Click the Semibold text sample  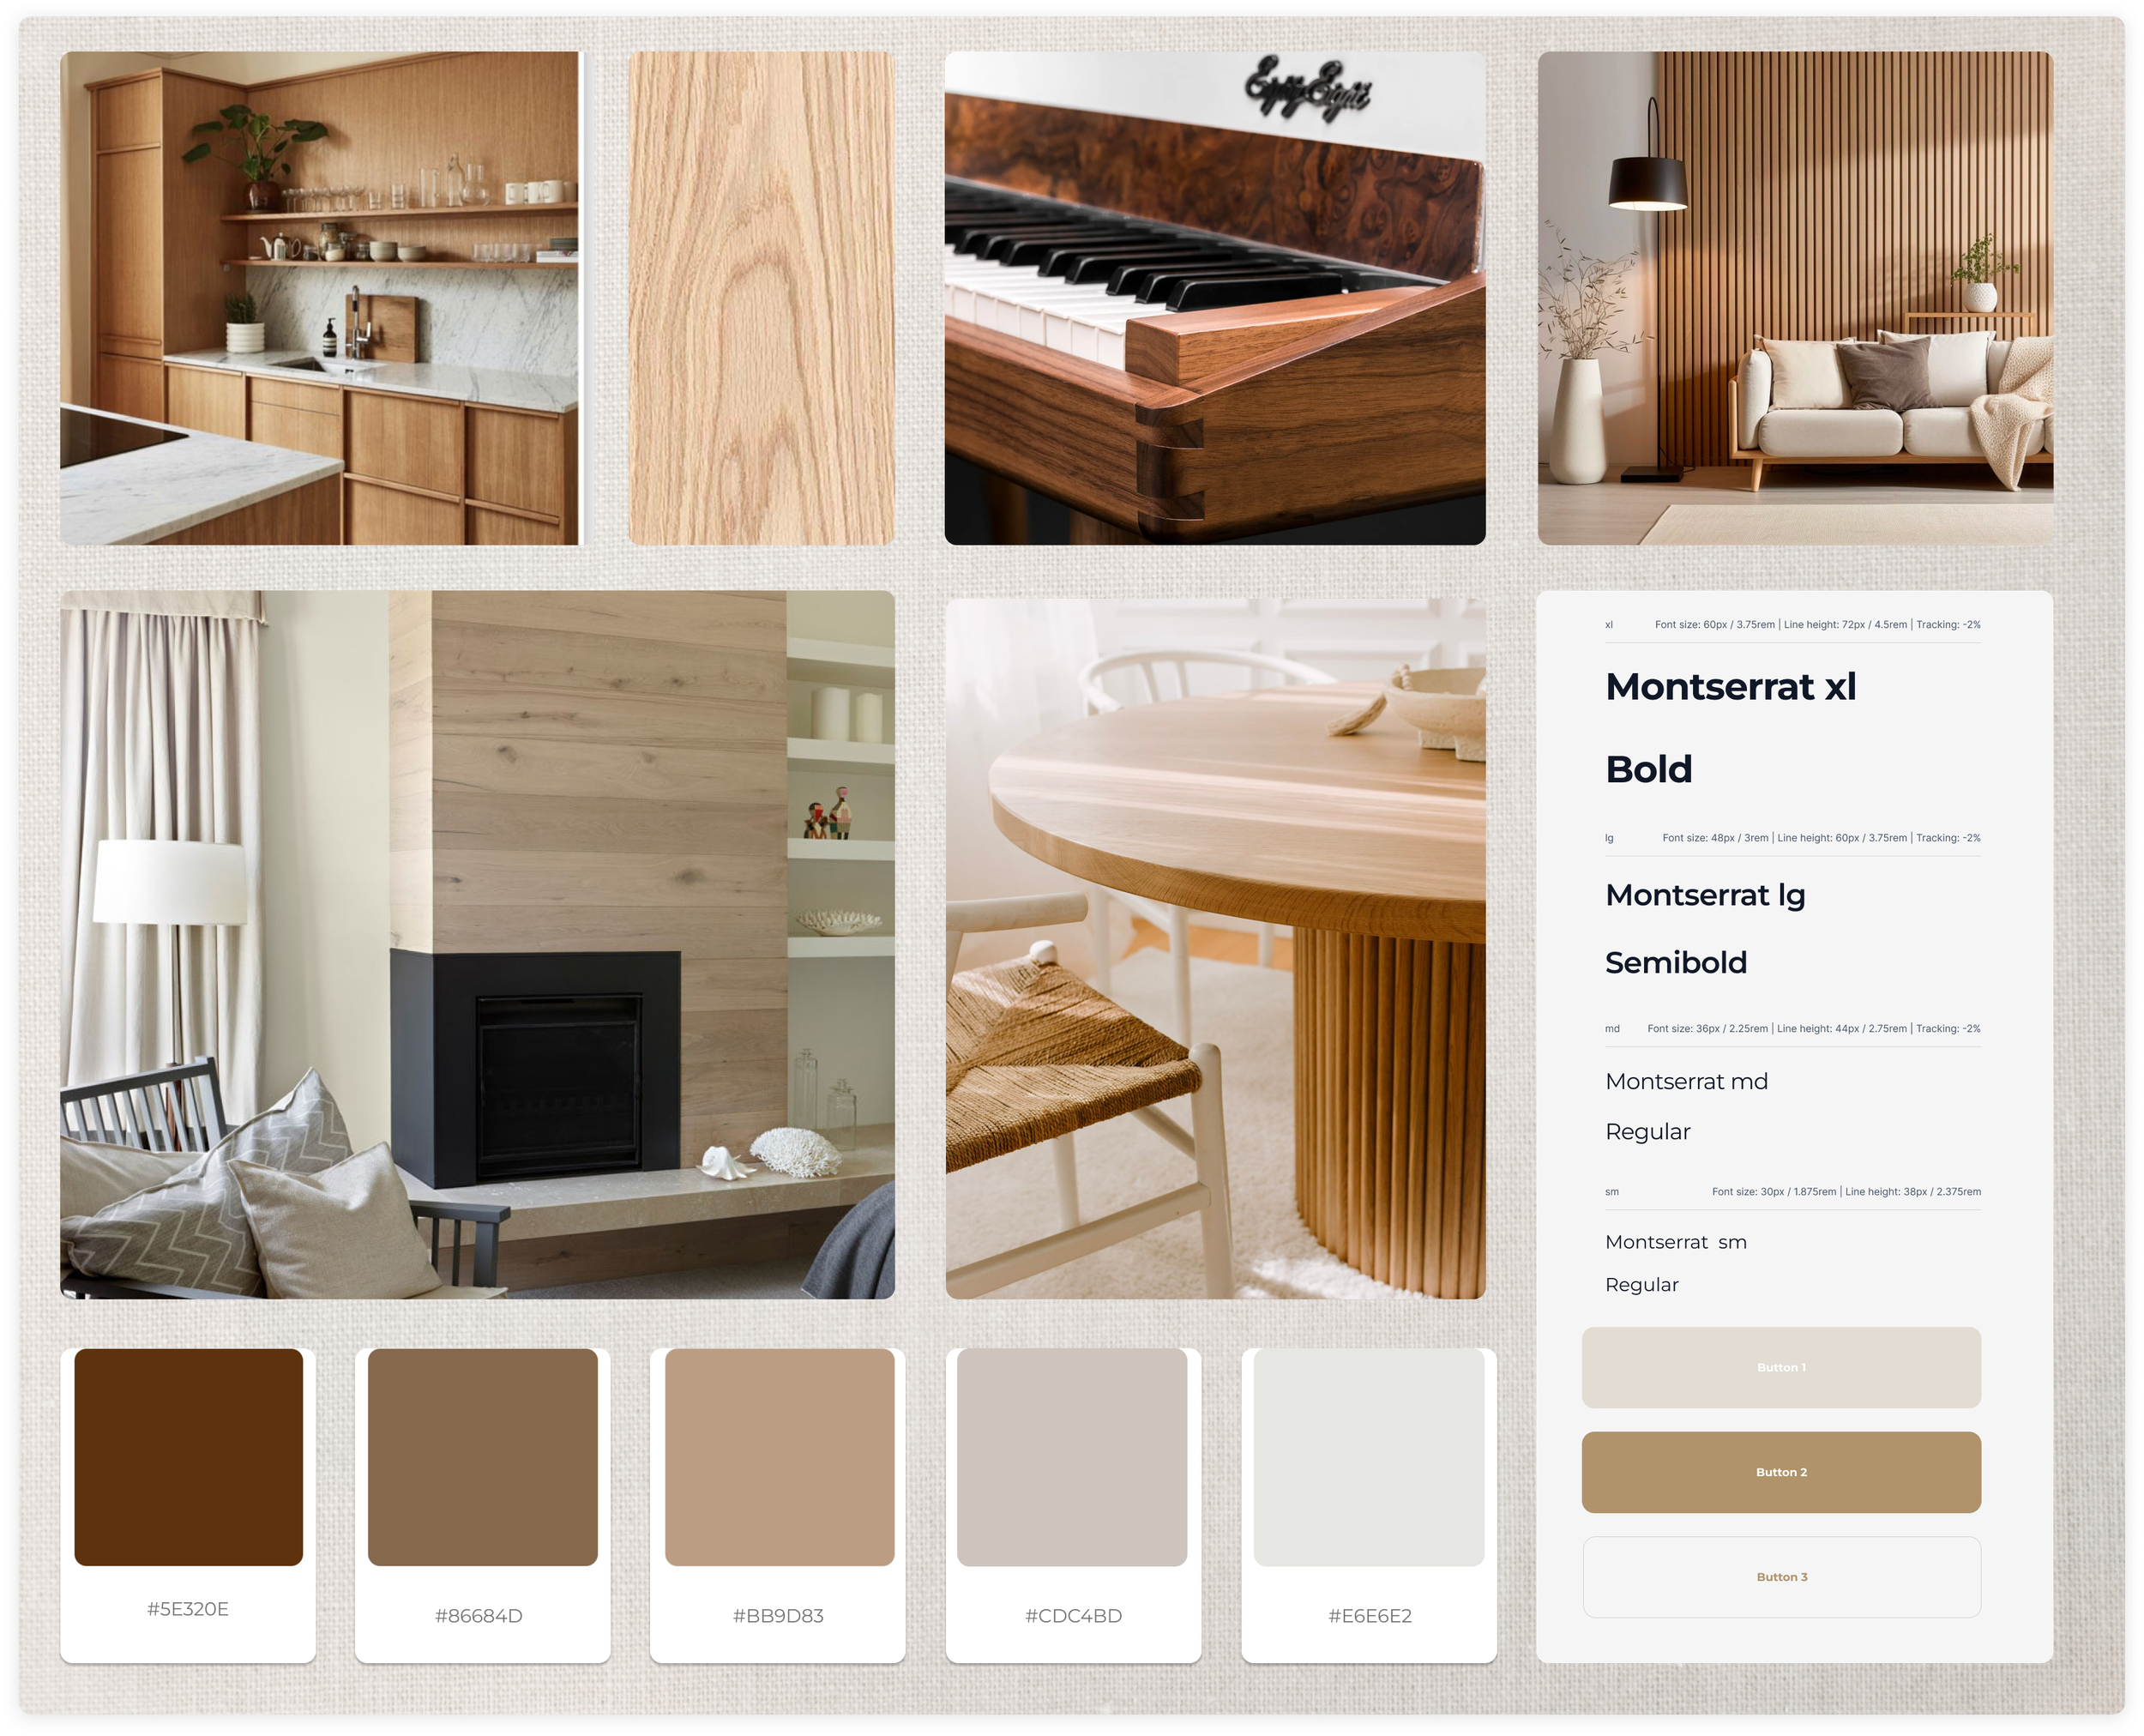tap(1675, 963)
